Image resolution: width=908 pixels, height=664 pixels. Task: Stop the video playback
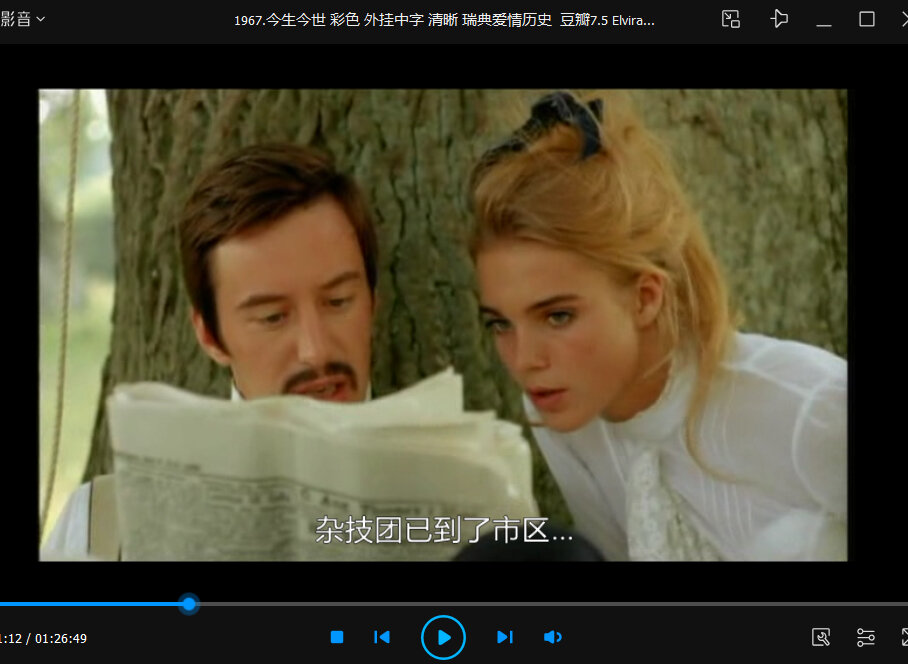[337, 637]
